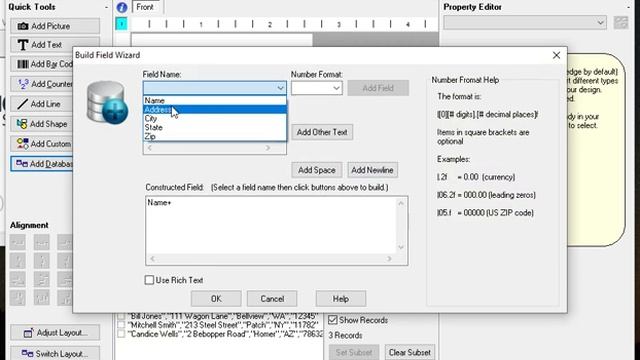Click the Add Custom tool

tap(42, 144)
